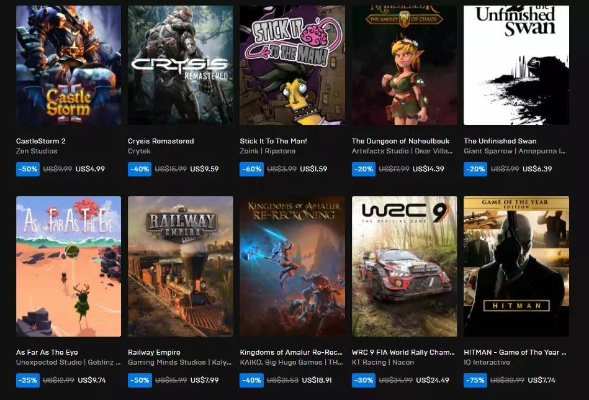
Task: Select the WRC 9 cover image
Action: point(404,266)
